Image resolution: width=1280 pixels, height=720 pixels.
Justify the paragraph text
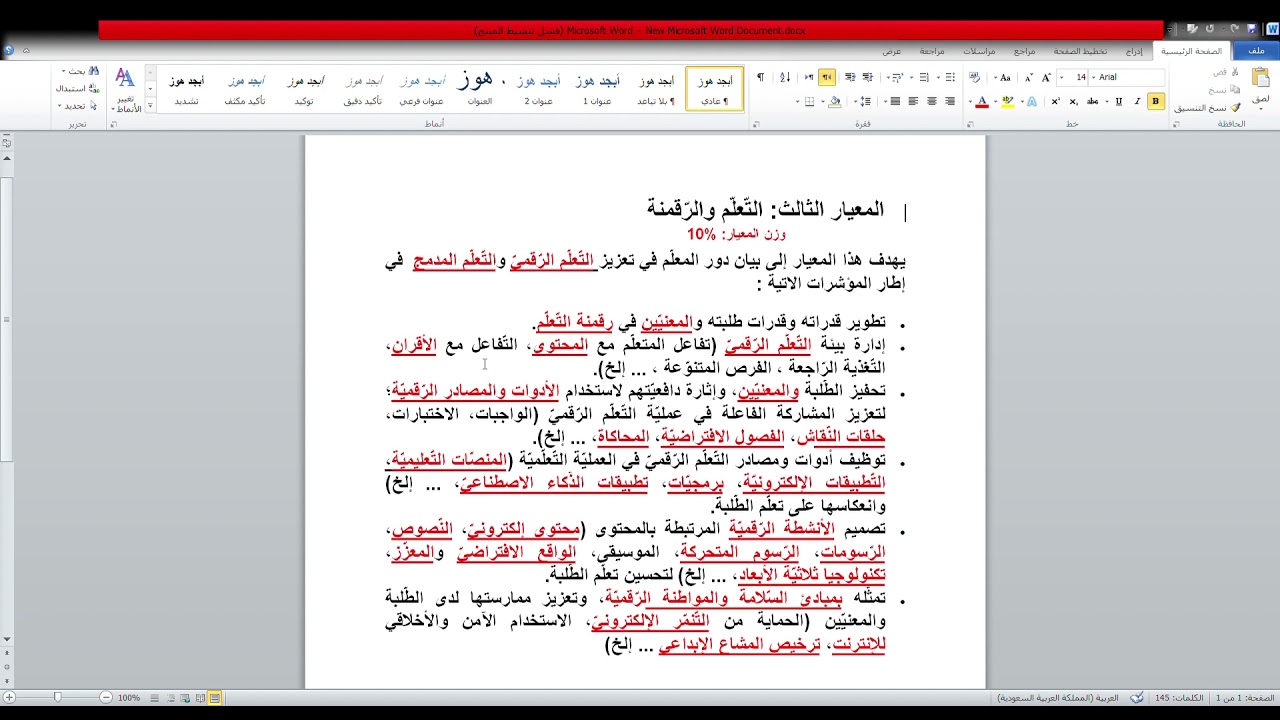[895, 101]
